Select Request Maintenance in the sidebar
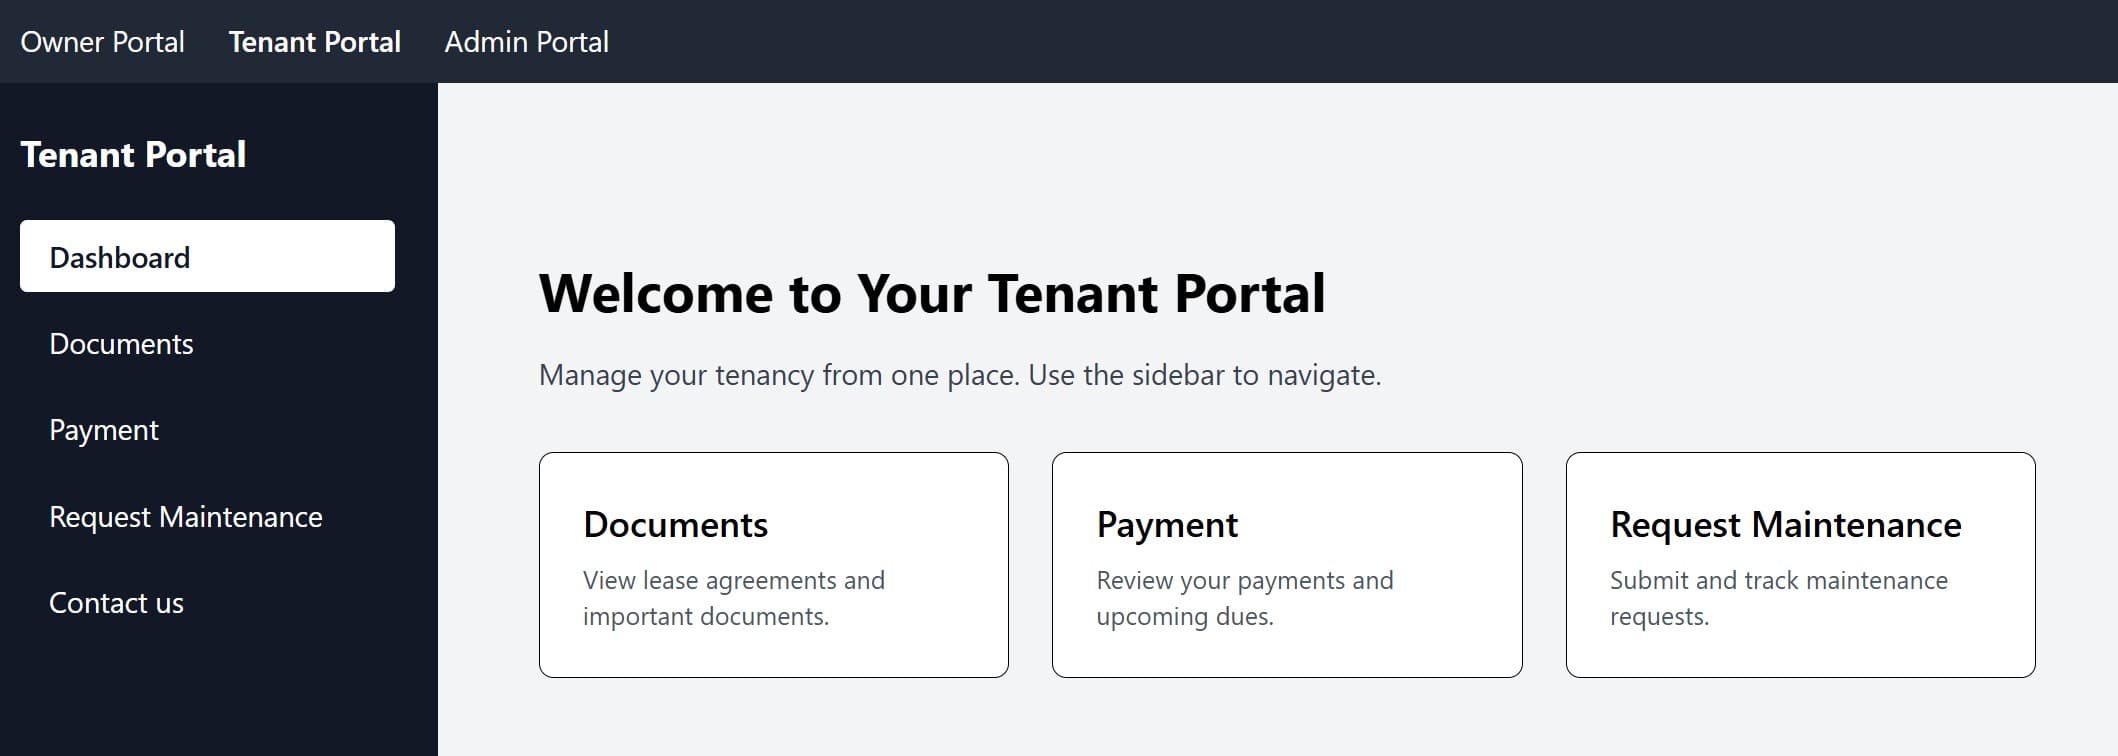This screenshot has width=2118, height=756. point(186,517)
